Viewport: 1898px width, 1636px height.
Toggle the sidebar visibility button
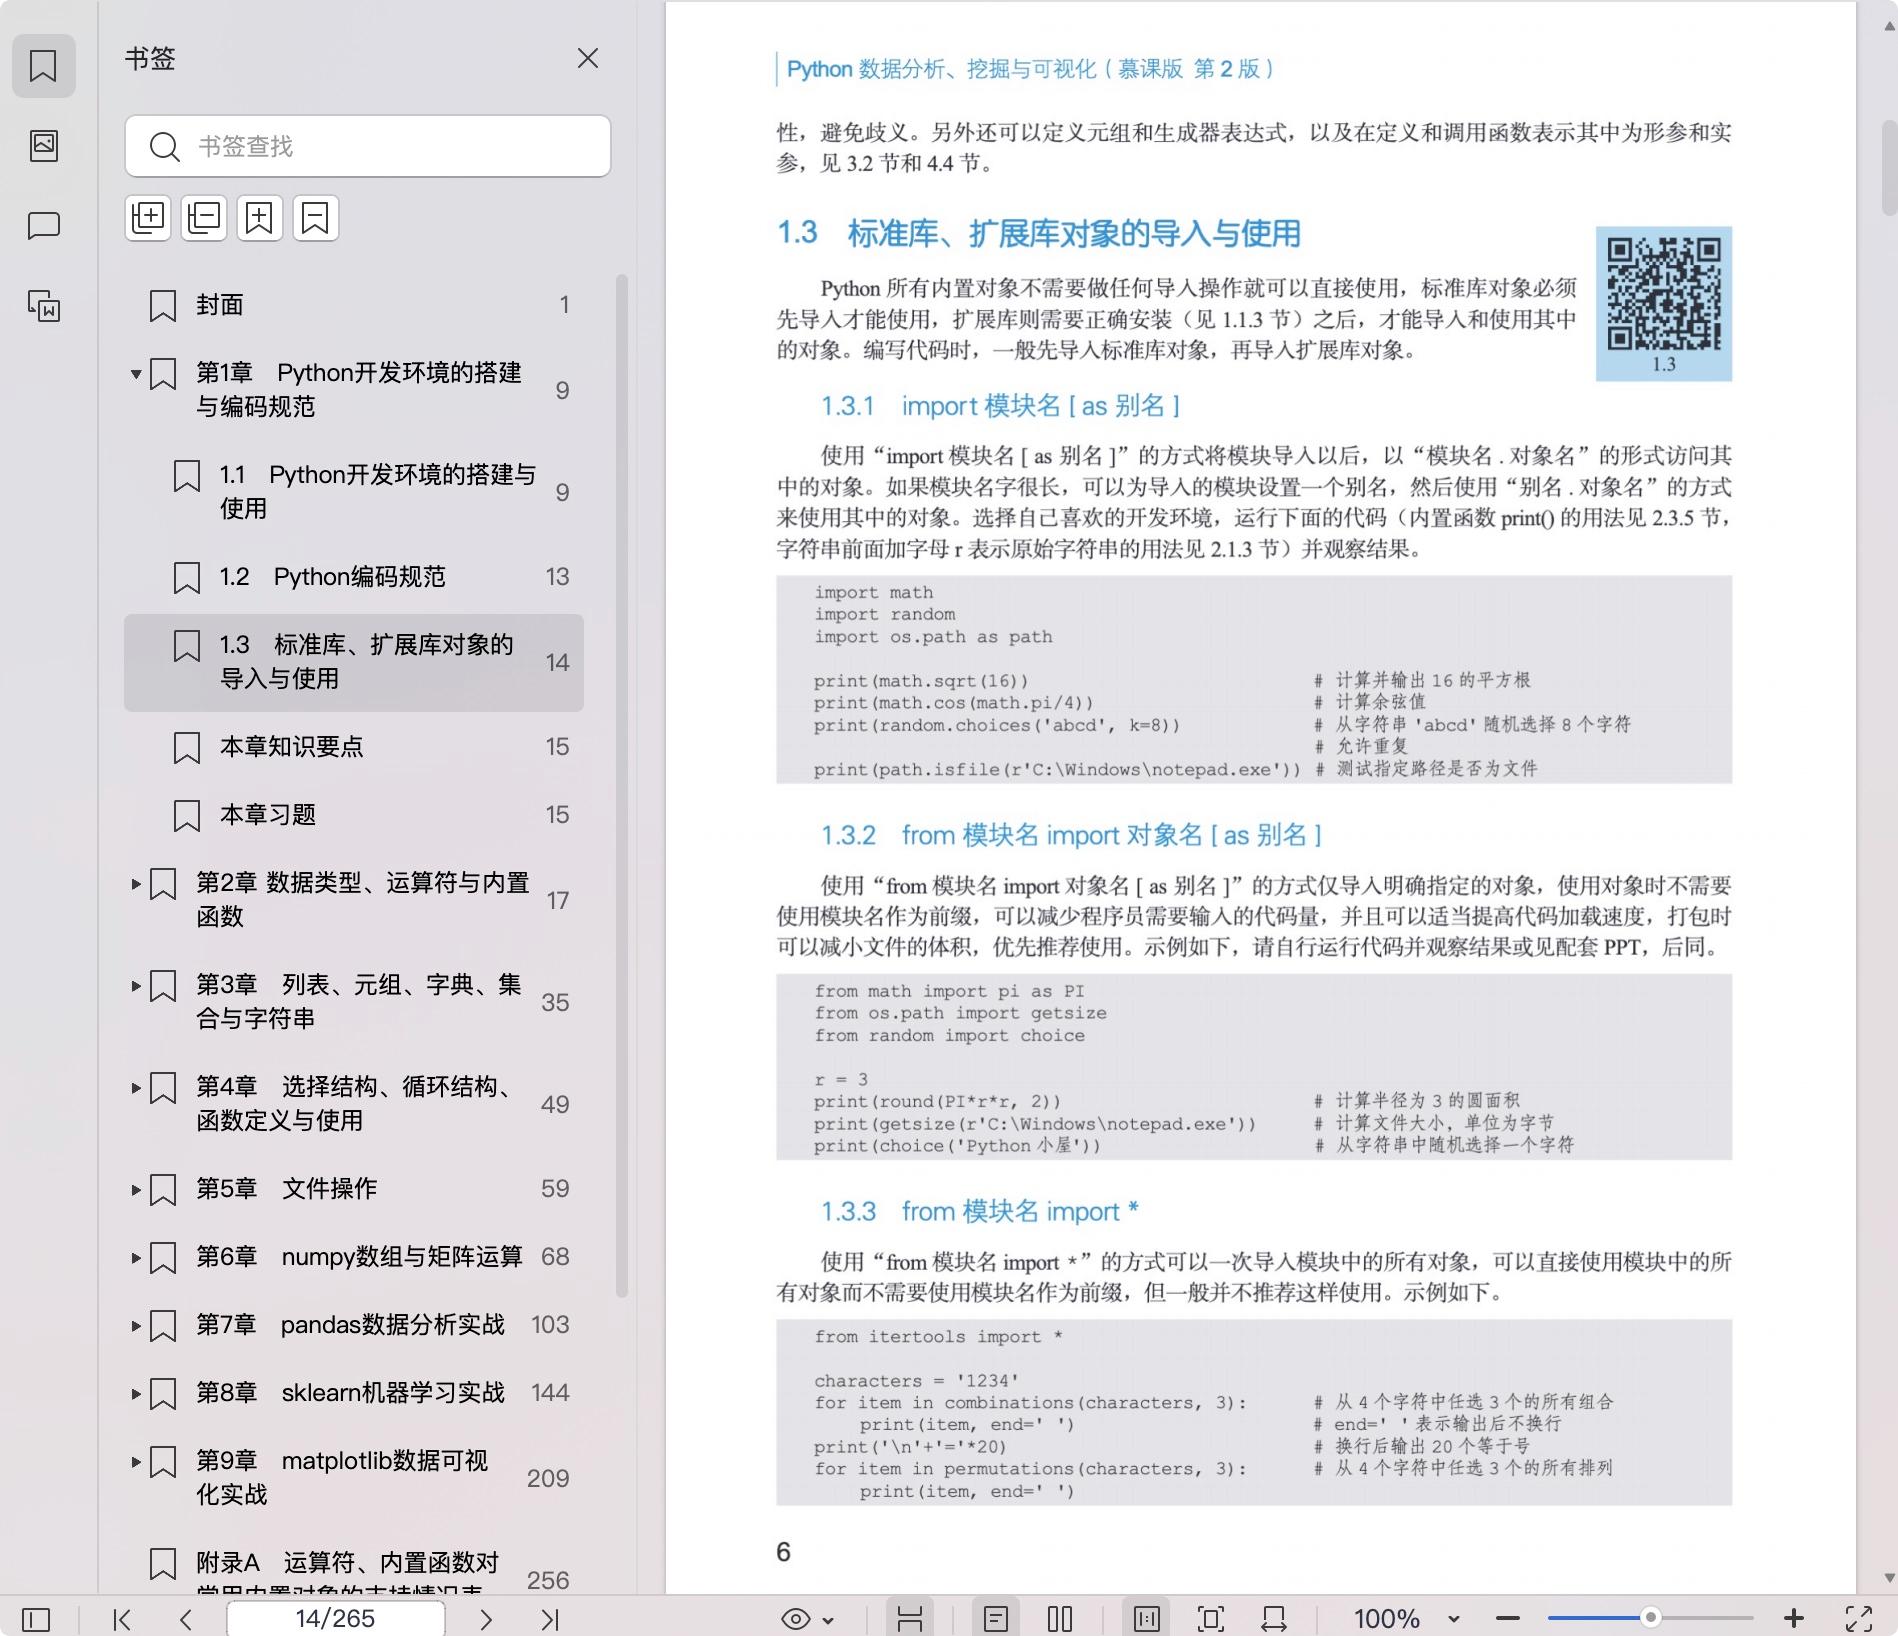(x=36, y=1619)
